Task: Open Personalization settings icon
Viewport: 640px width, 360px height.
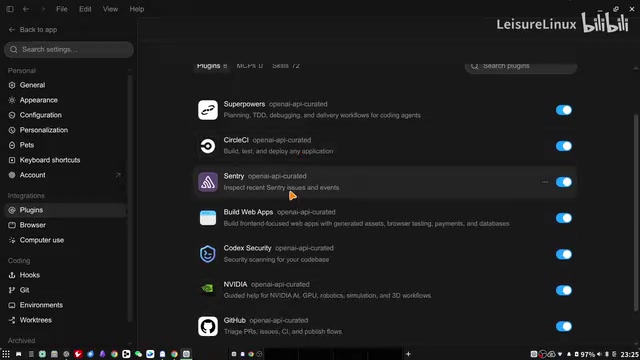Action: tap(12, 130)
